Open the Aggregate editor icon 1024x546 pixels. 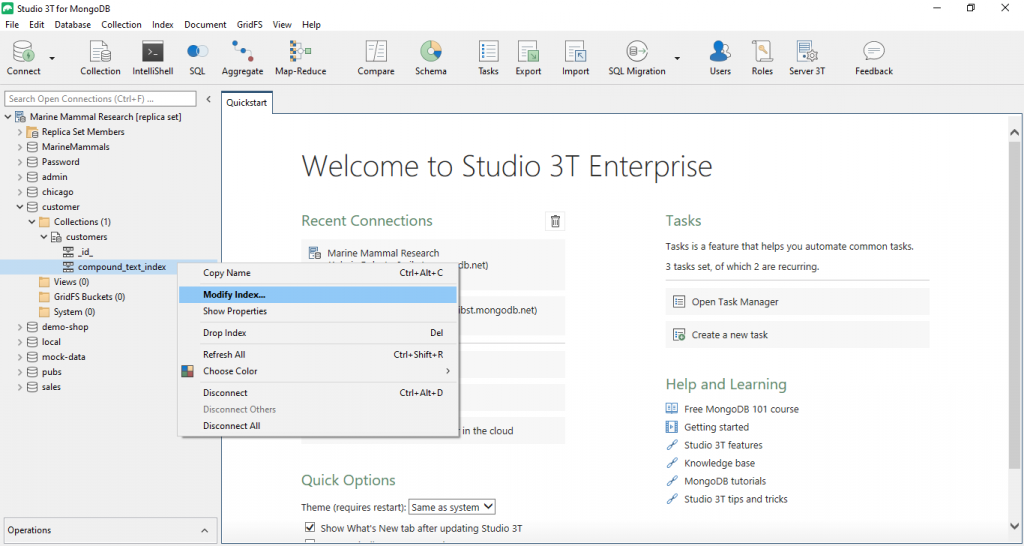242,57
